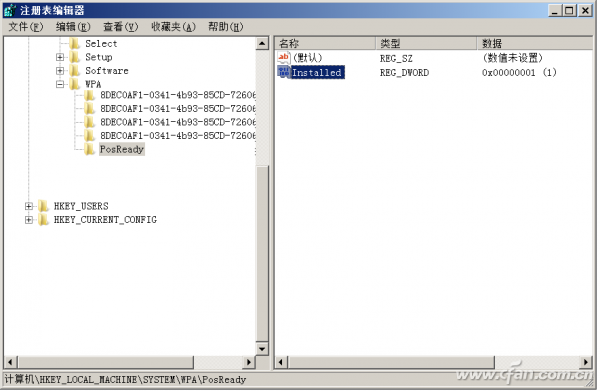Expand the HKEY_USERS tree node
This screenshot has height=391, width=600.
tap(29, 207)
